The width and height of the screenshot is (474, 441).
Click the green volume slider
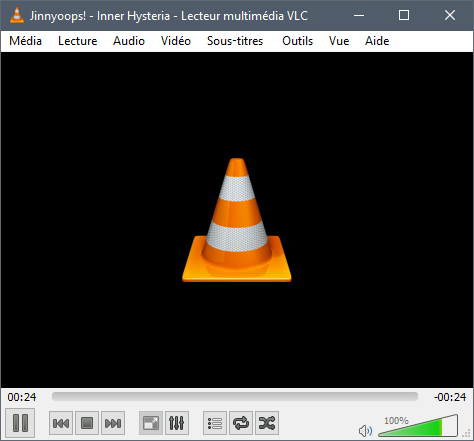[x=418, y=426]
